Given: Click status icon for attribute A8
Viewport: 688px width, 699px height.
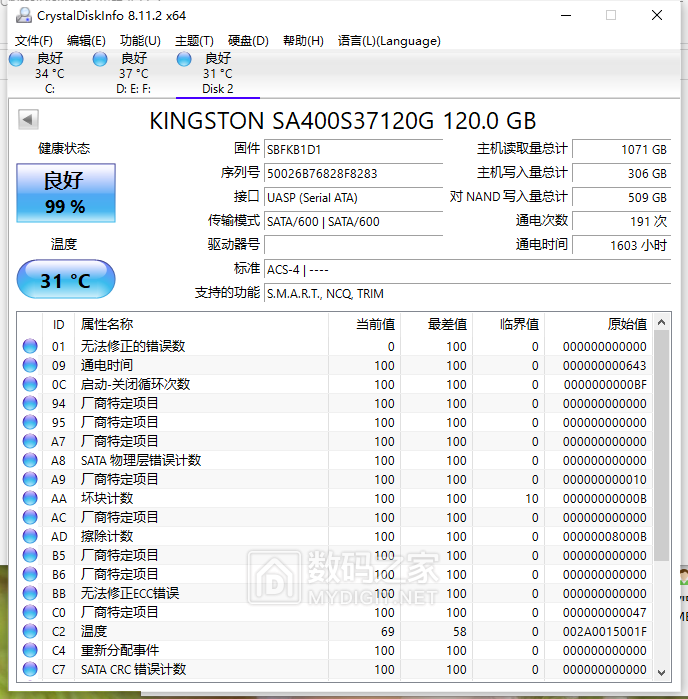Looking at the screenshot, I should click(30, 461).
